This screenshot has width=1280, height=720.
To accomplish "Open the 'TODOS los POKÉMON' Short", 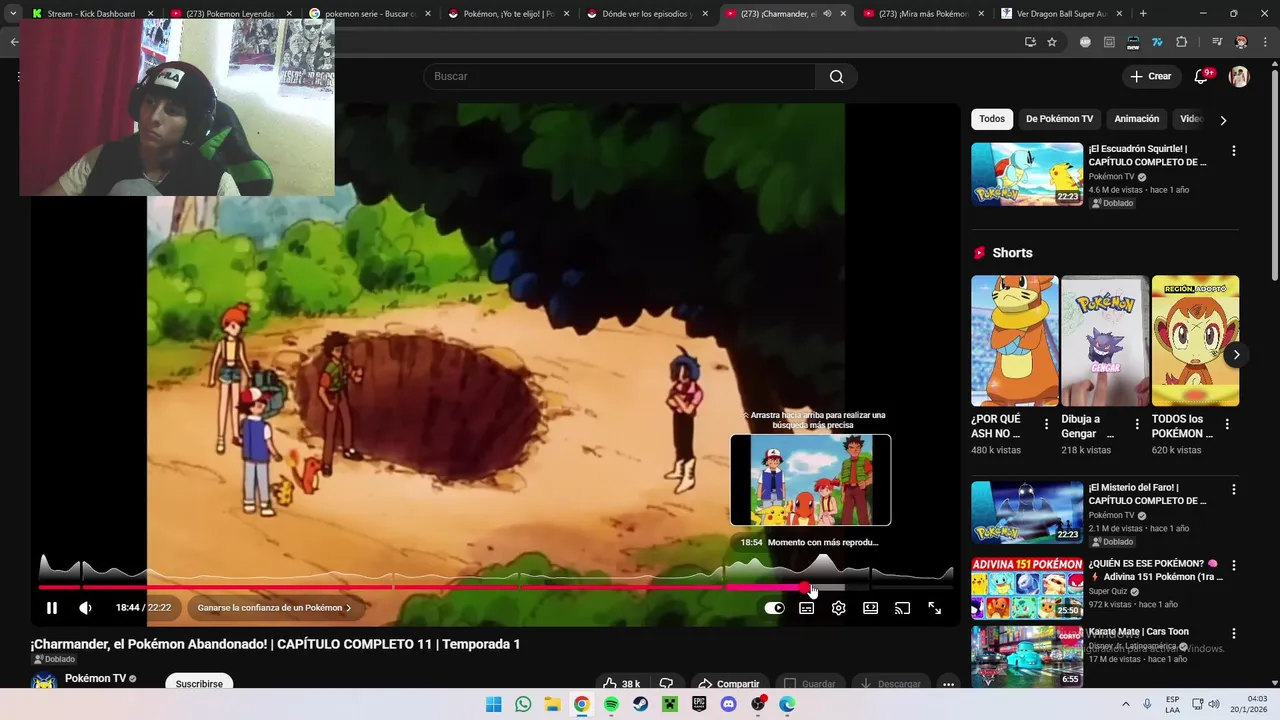I will point(1195,341).
